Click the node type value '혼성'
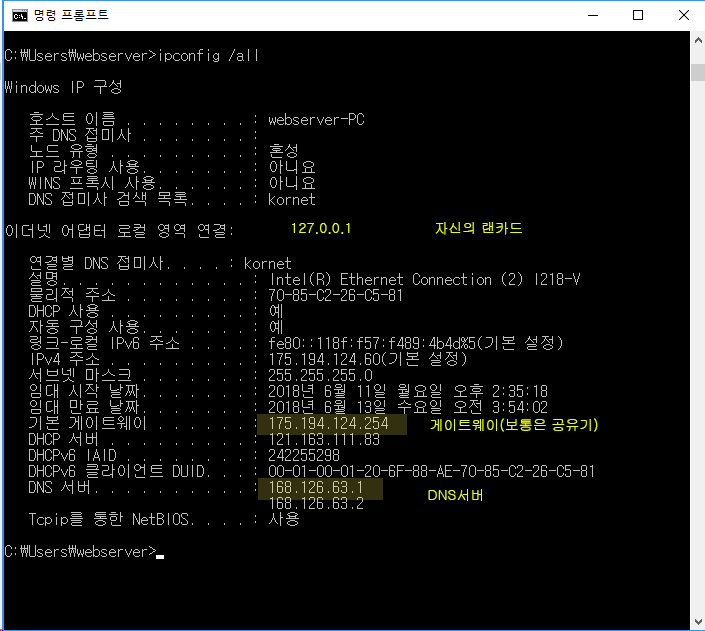 coord(283,151)
